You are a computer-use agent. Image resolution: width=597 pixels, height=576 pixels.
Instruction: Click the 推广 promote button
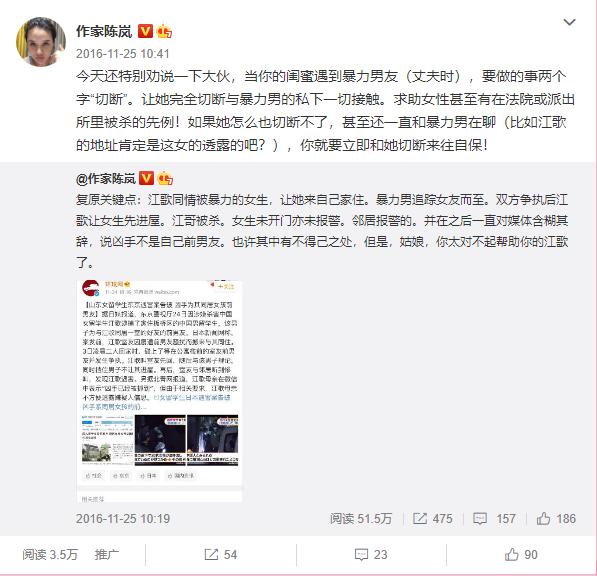pos(106,555)
